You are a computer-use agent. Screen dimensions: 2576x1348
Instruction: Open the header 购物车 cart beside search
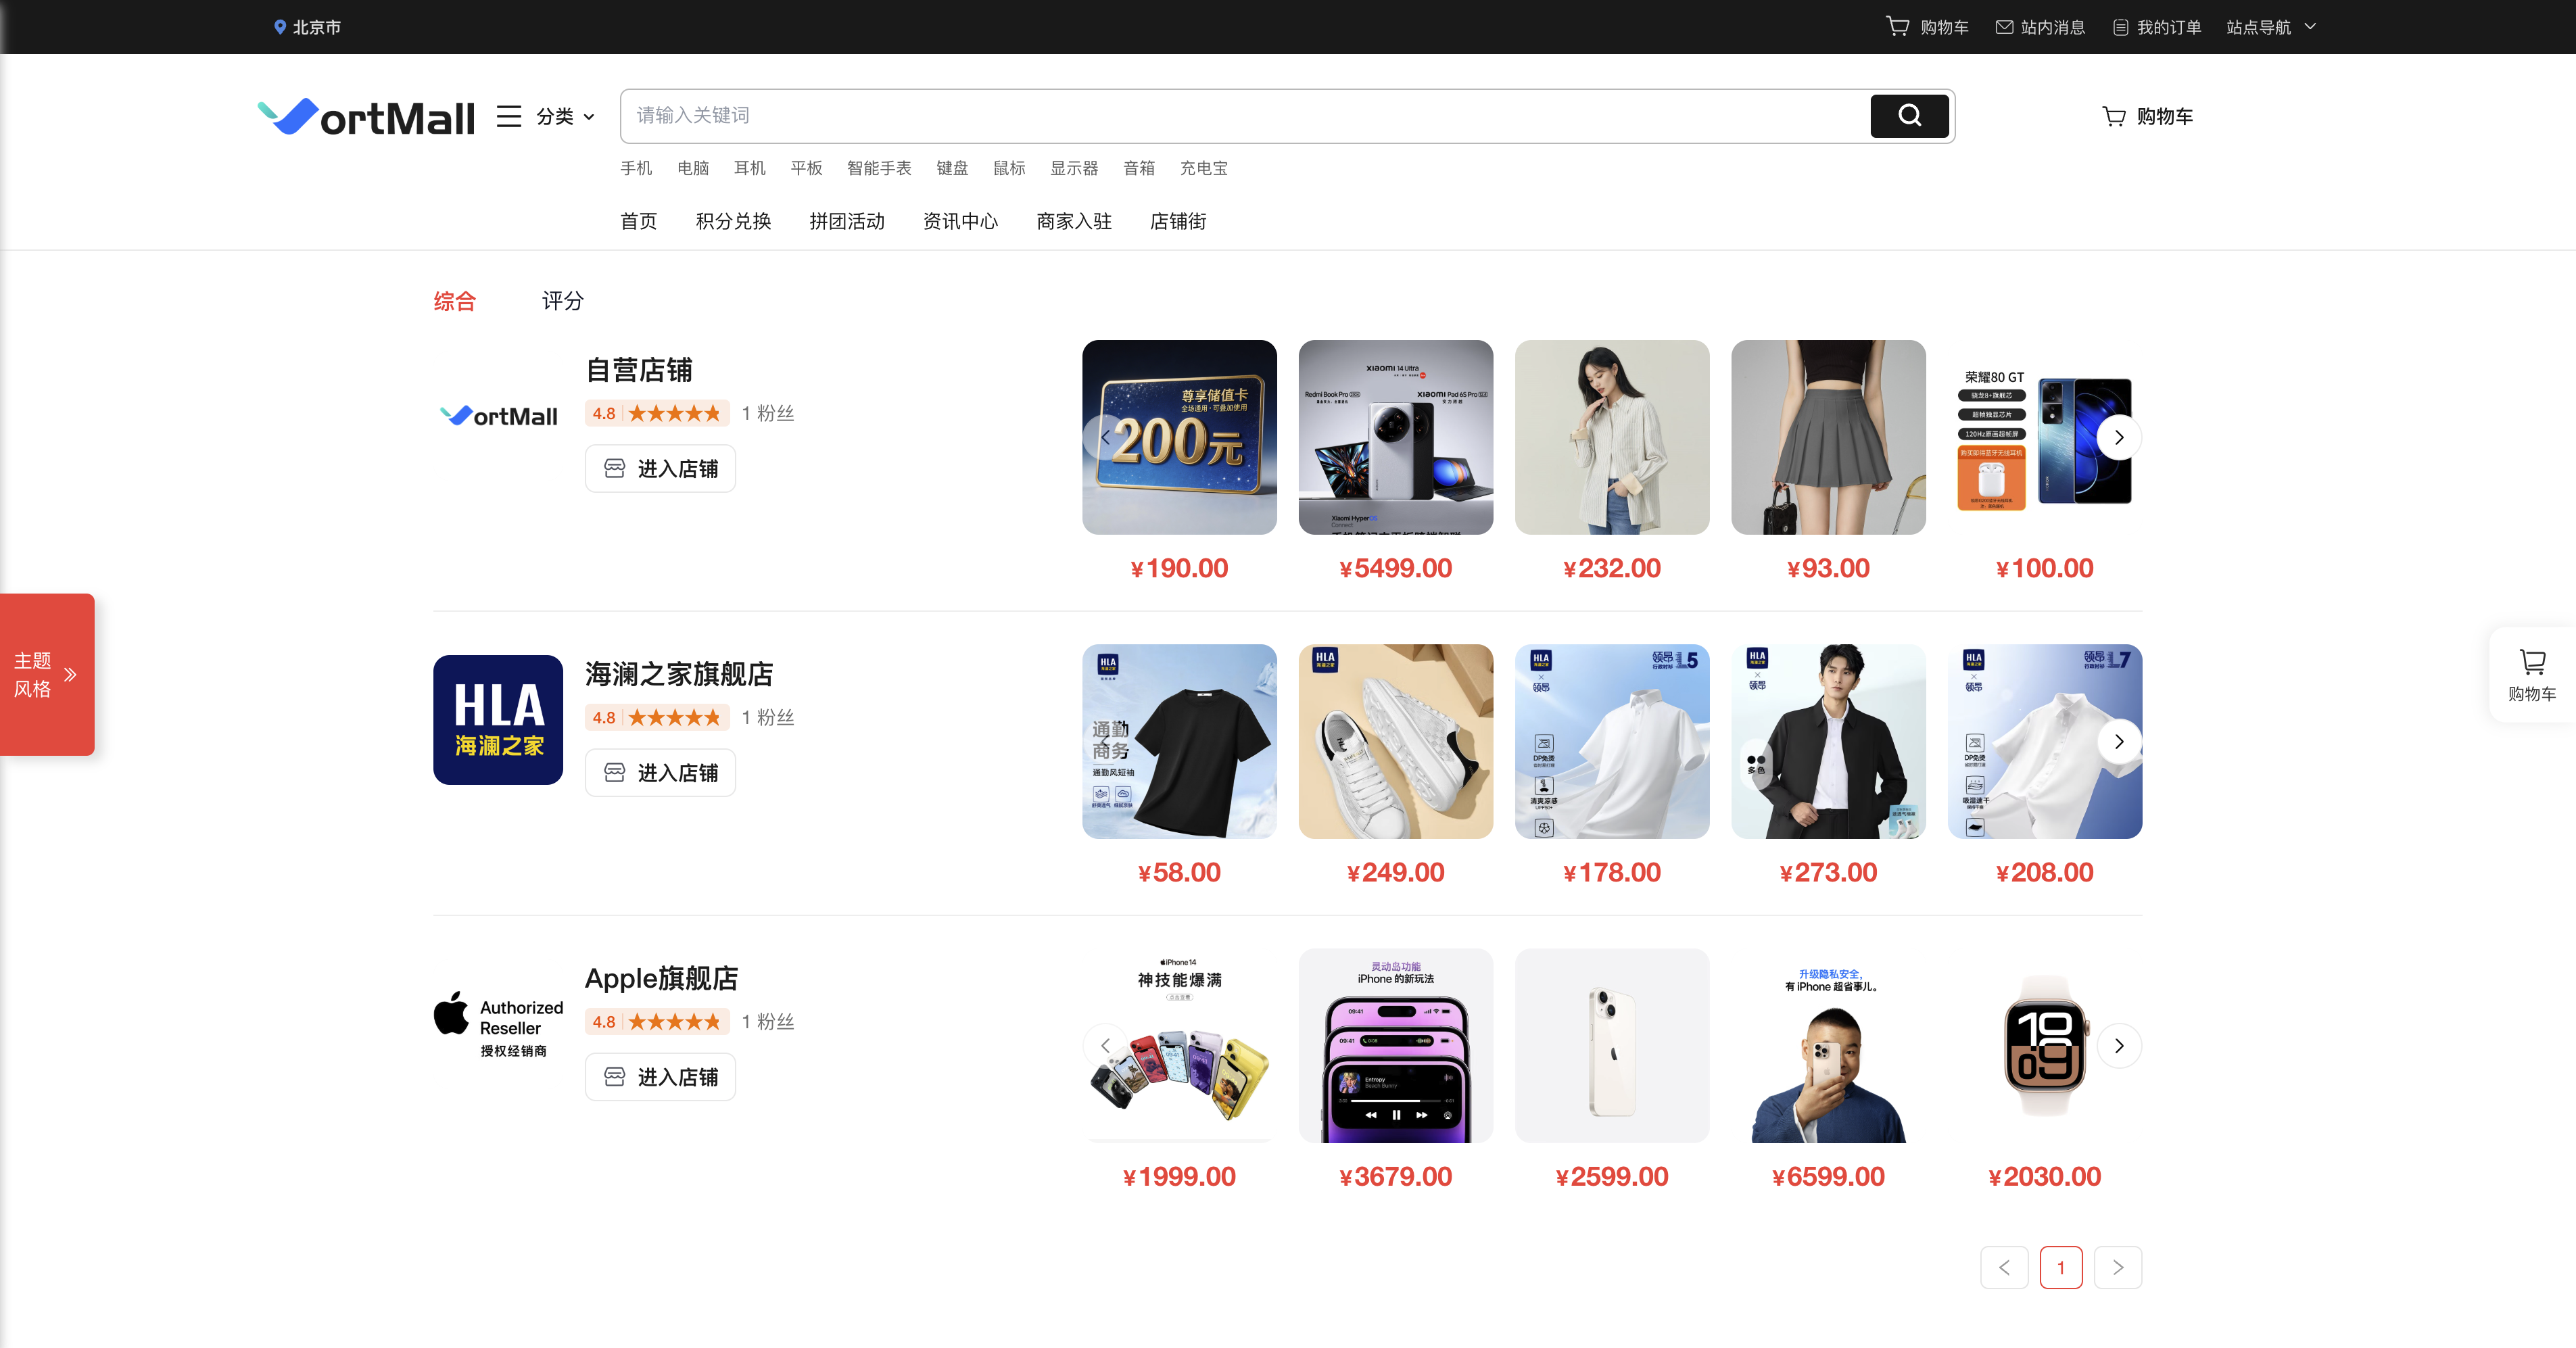tap(2147, 116)
